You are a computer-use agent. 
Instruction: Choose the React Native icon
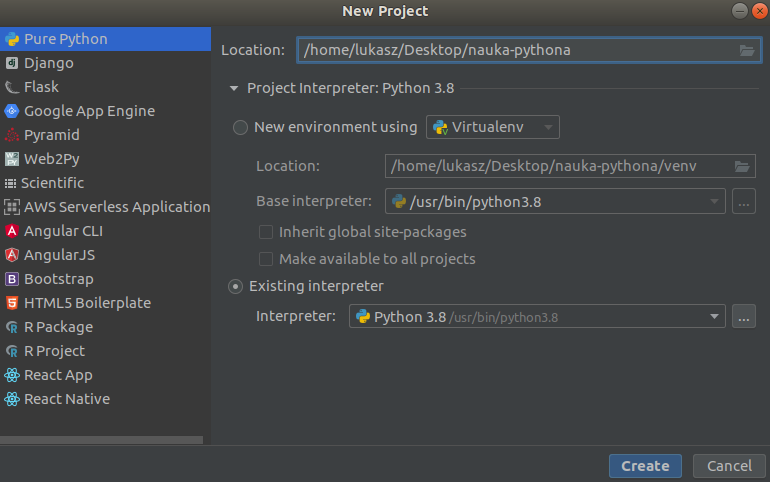point(12,399)
